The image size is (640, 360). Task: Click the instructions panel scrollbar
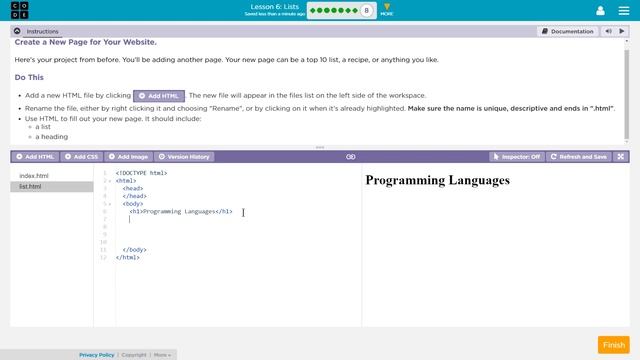tap(627, 94)
